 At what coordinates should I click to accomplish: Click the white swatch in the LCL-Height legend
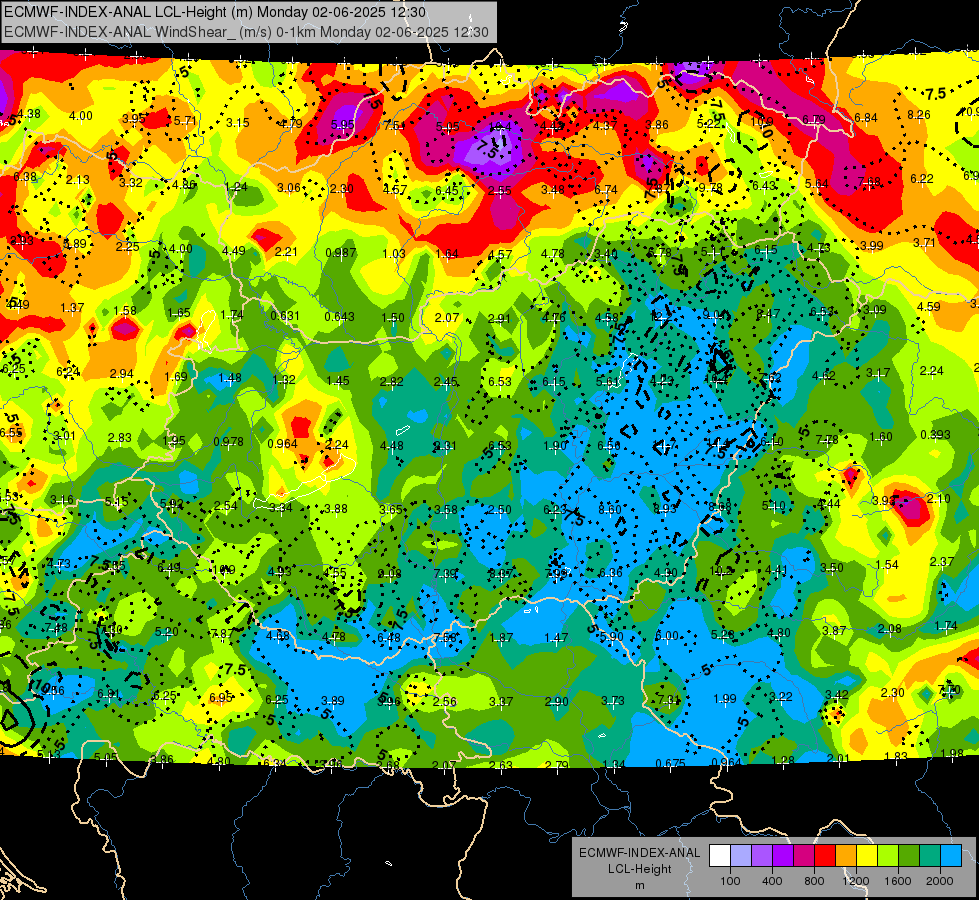(720, 856)
